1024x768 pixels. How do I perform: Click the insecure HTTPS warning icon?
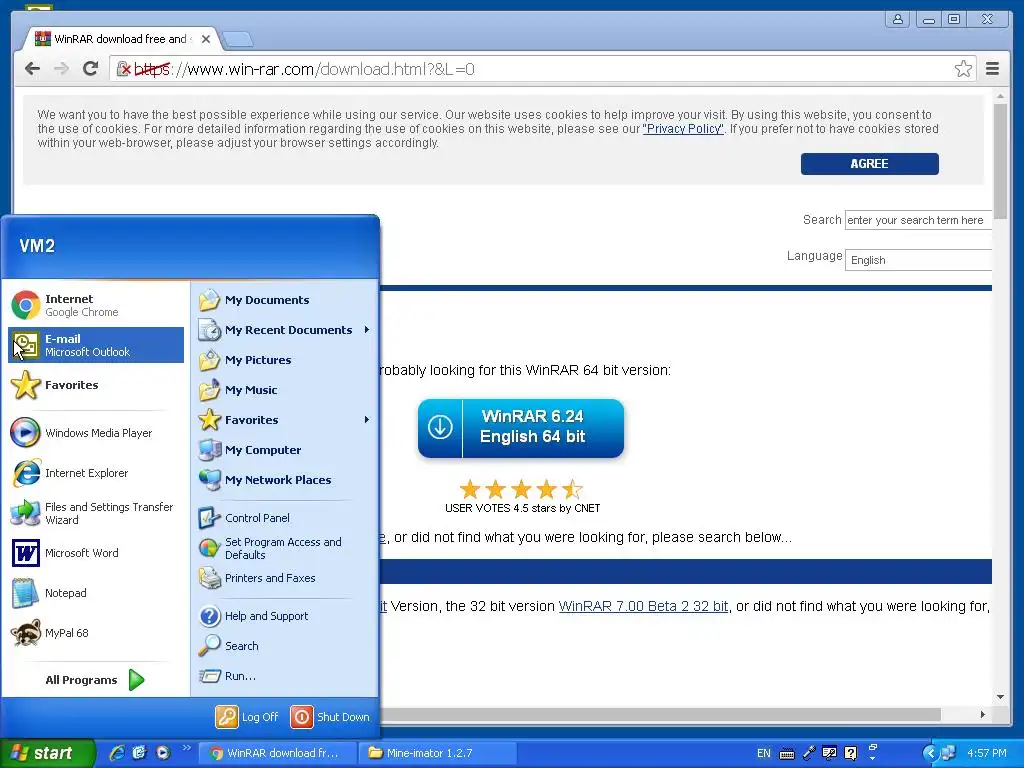point(123,69)
